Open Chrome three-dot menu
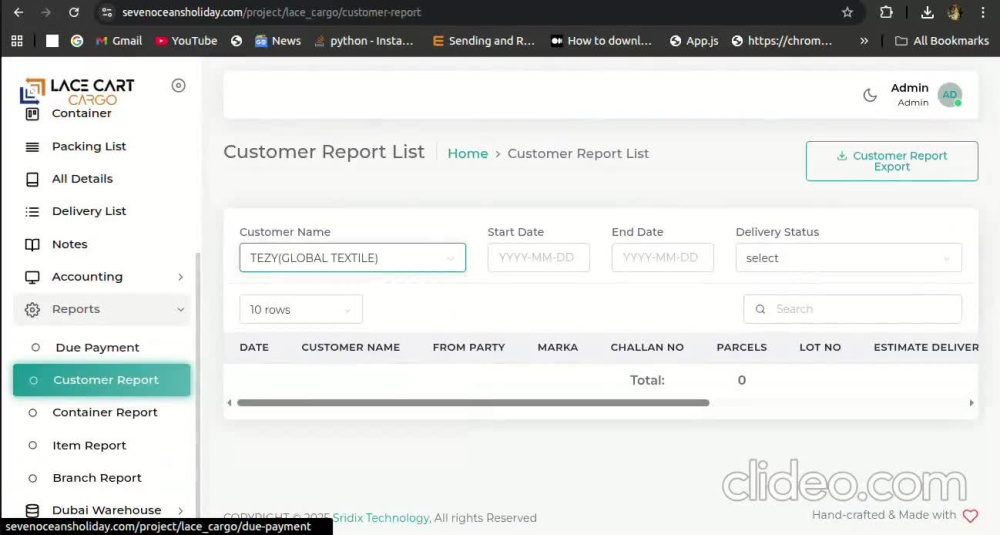The image size is (1000, 535). (x=983, y=12)
